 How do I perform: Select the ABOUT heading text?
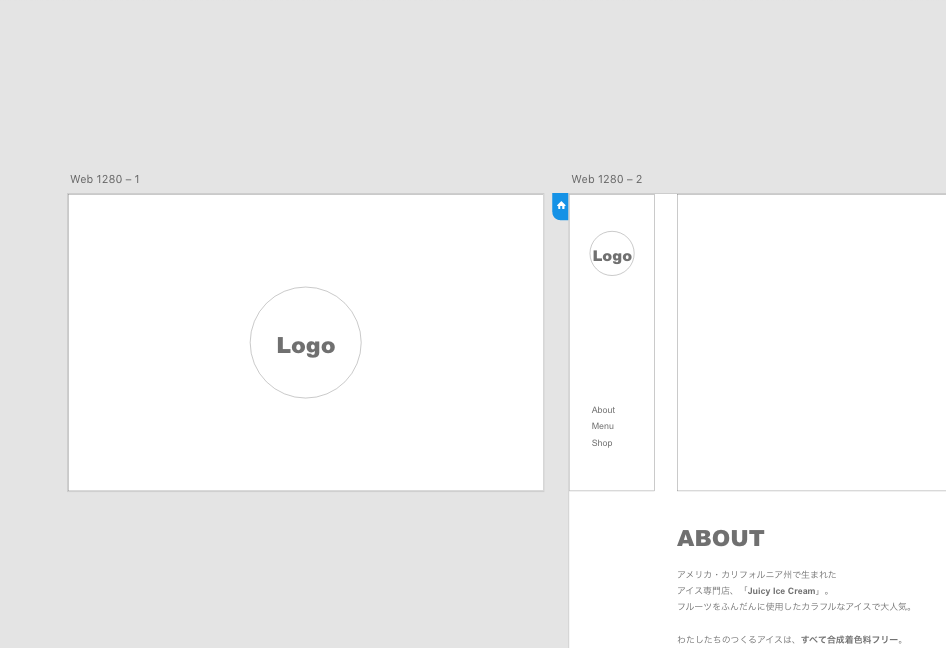(x=721, y=538)
